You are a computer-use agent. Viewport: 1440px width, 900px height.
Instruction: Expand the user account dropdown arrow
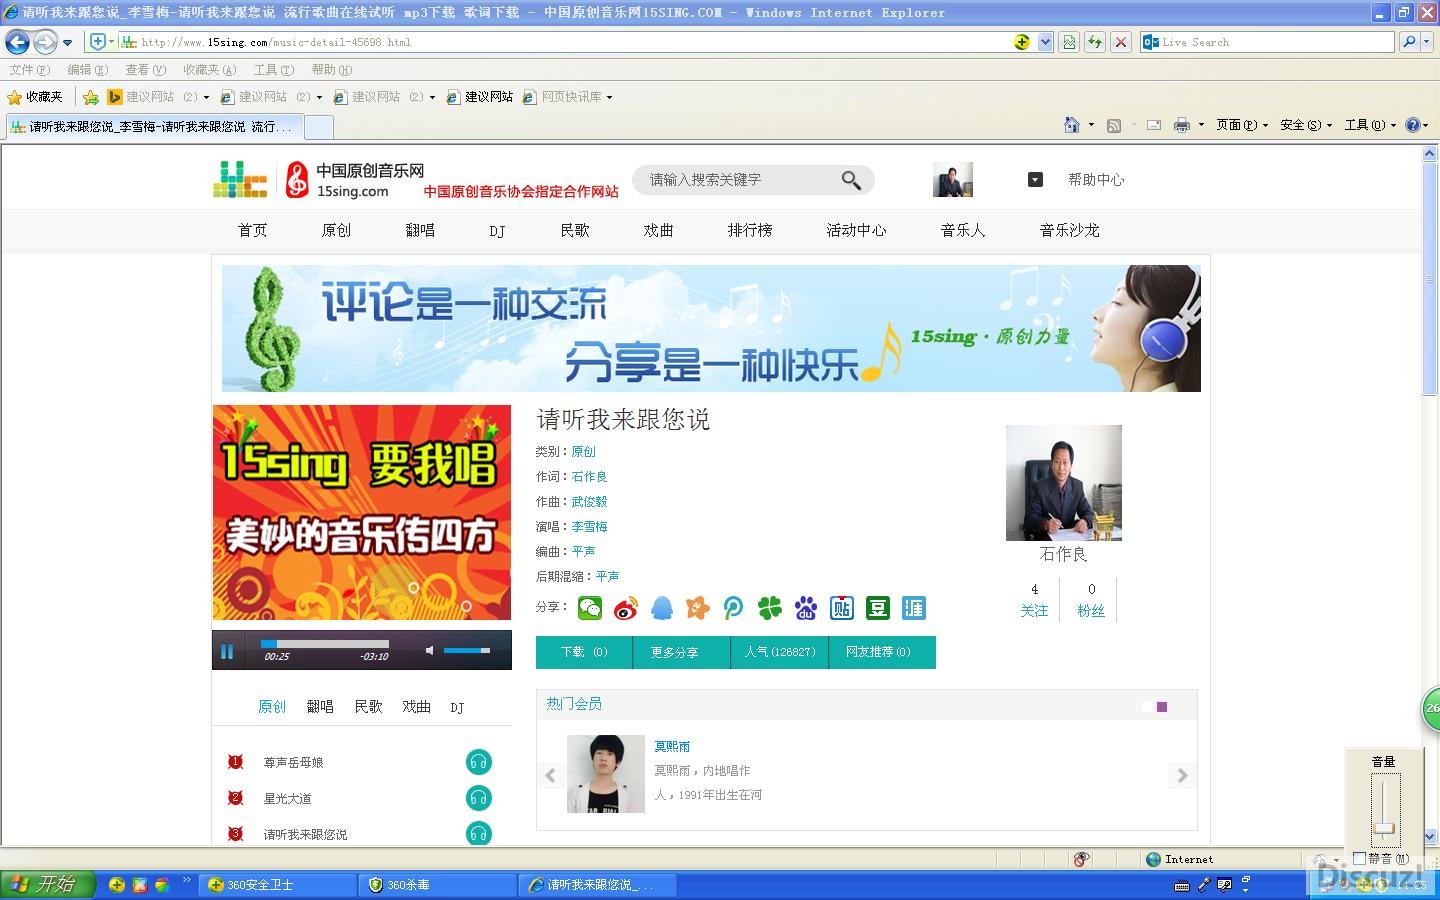point(1035,180)
